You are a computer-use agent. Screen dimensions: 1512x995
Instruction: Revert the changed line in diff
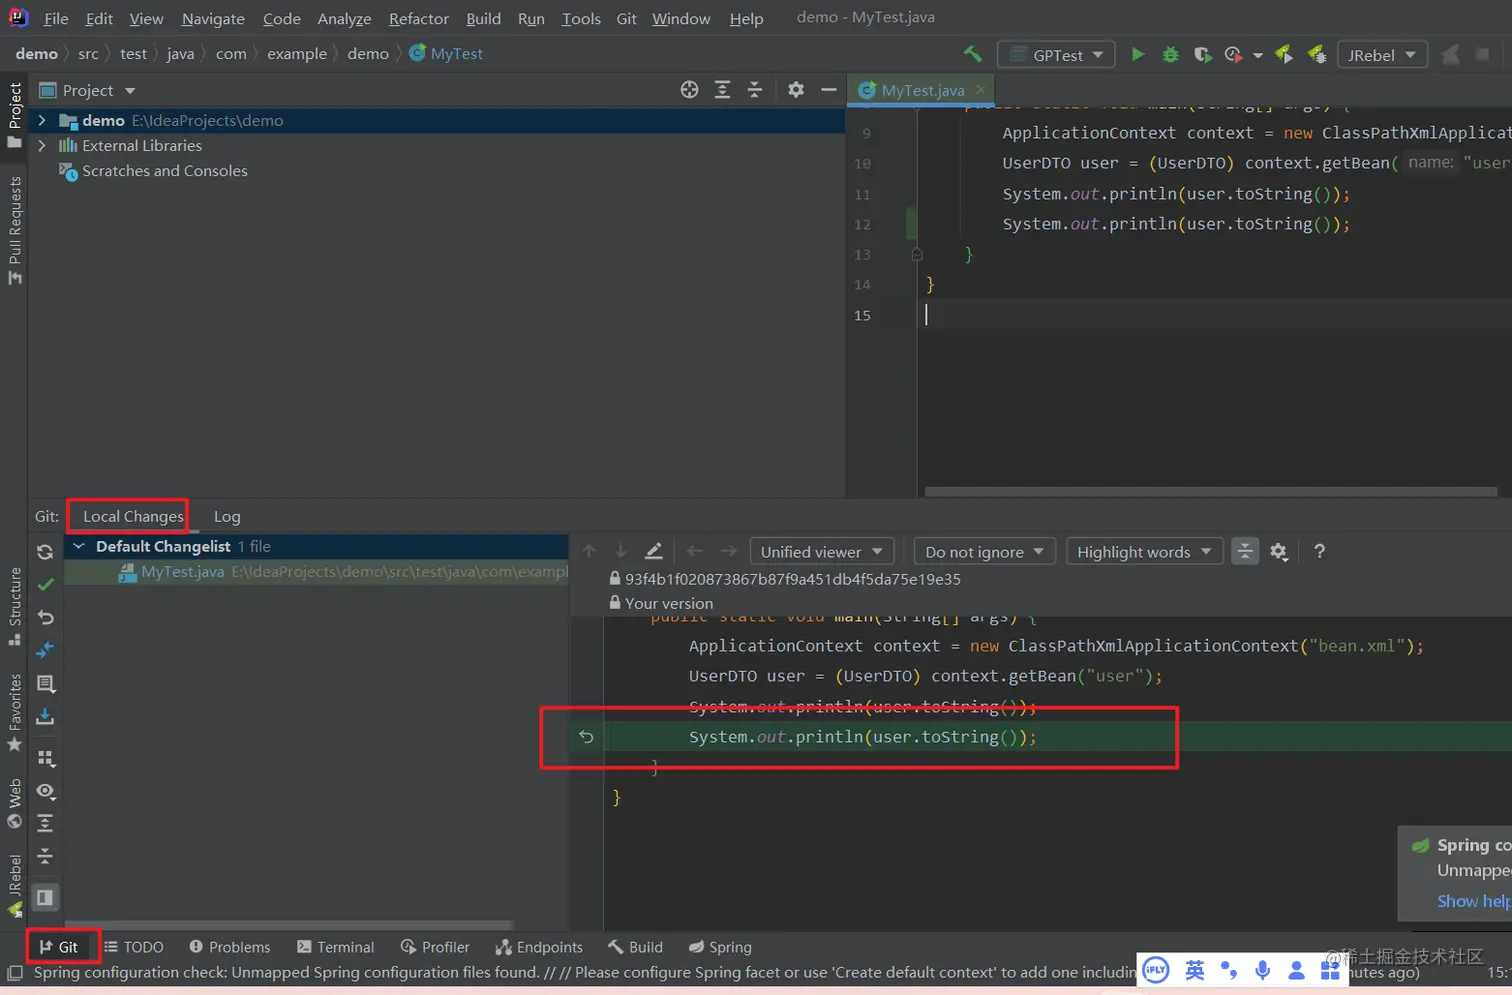pos(586,737)
